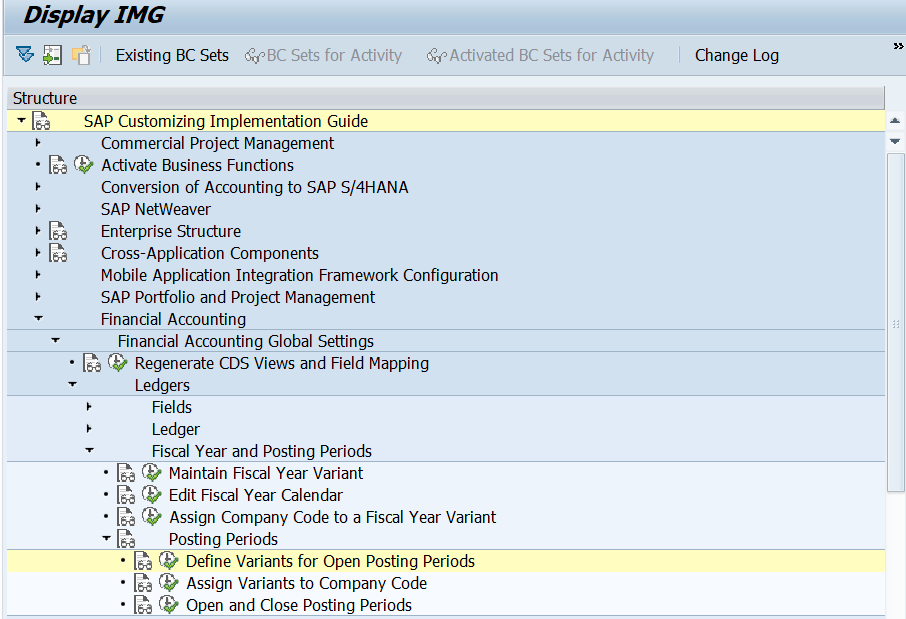Click the clipboard-style toolbar icon
The image size is (906, 619).
(81, 55)
